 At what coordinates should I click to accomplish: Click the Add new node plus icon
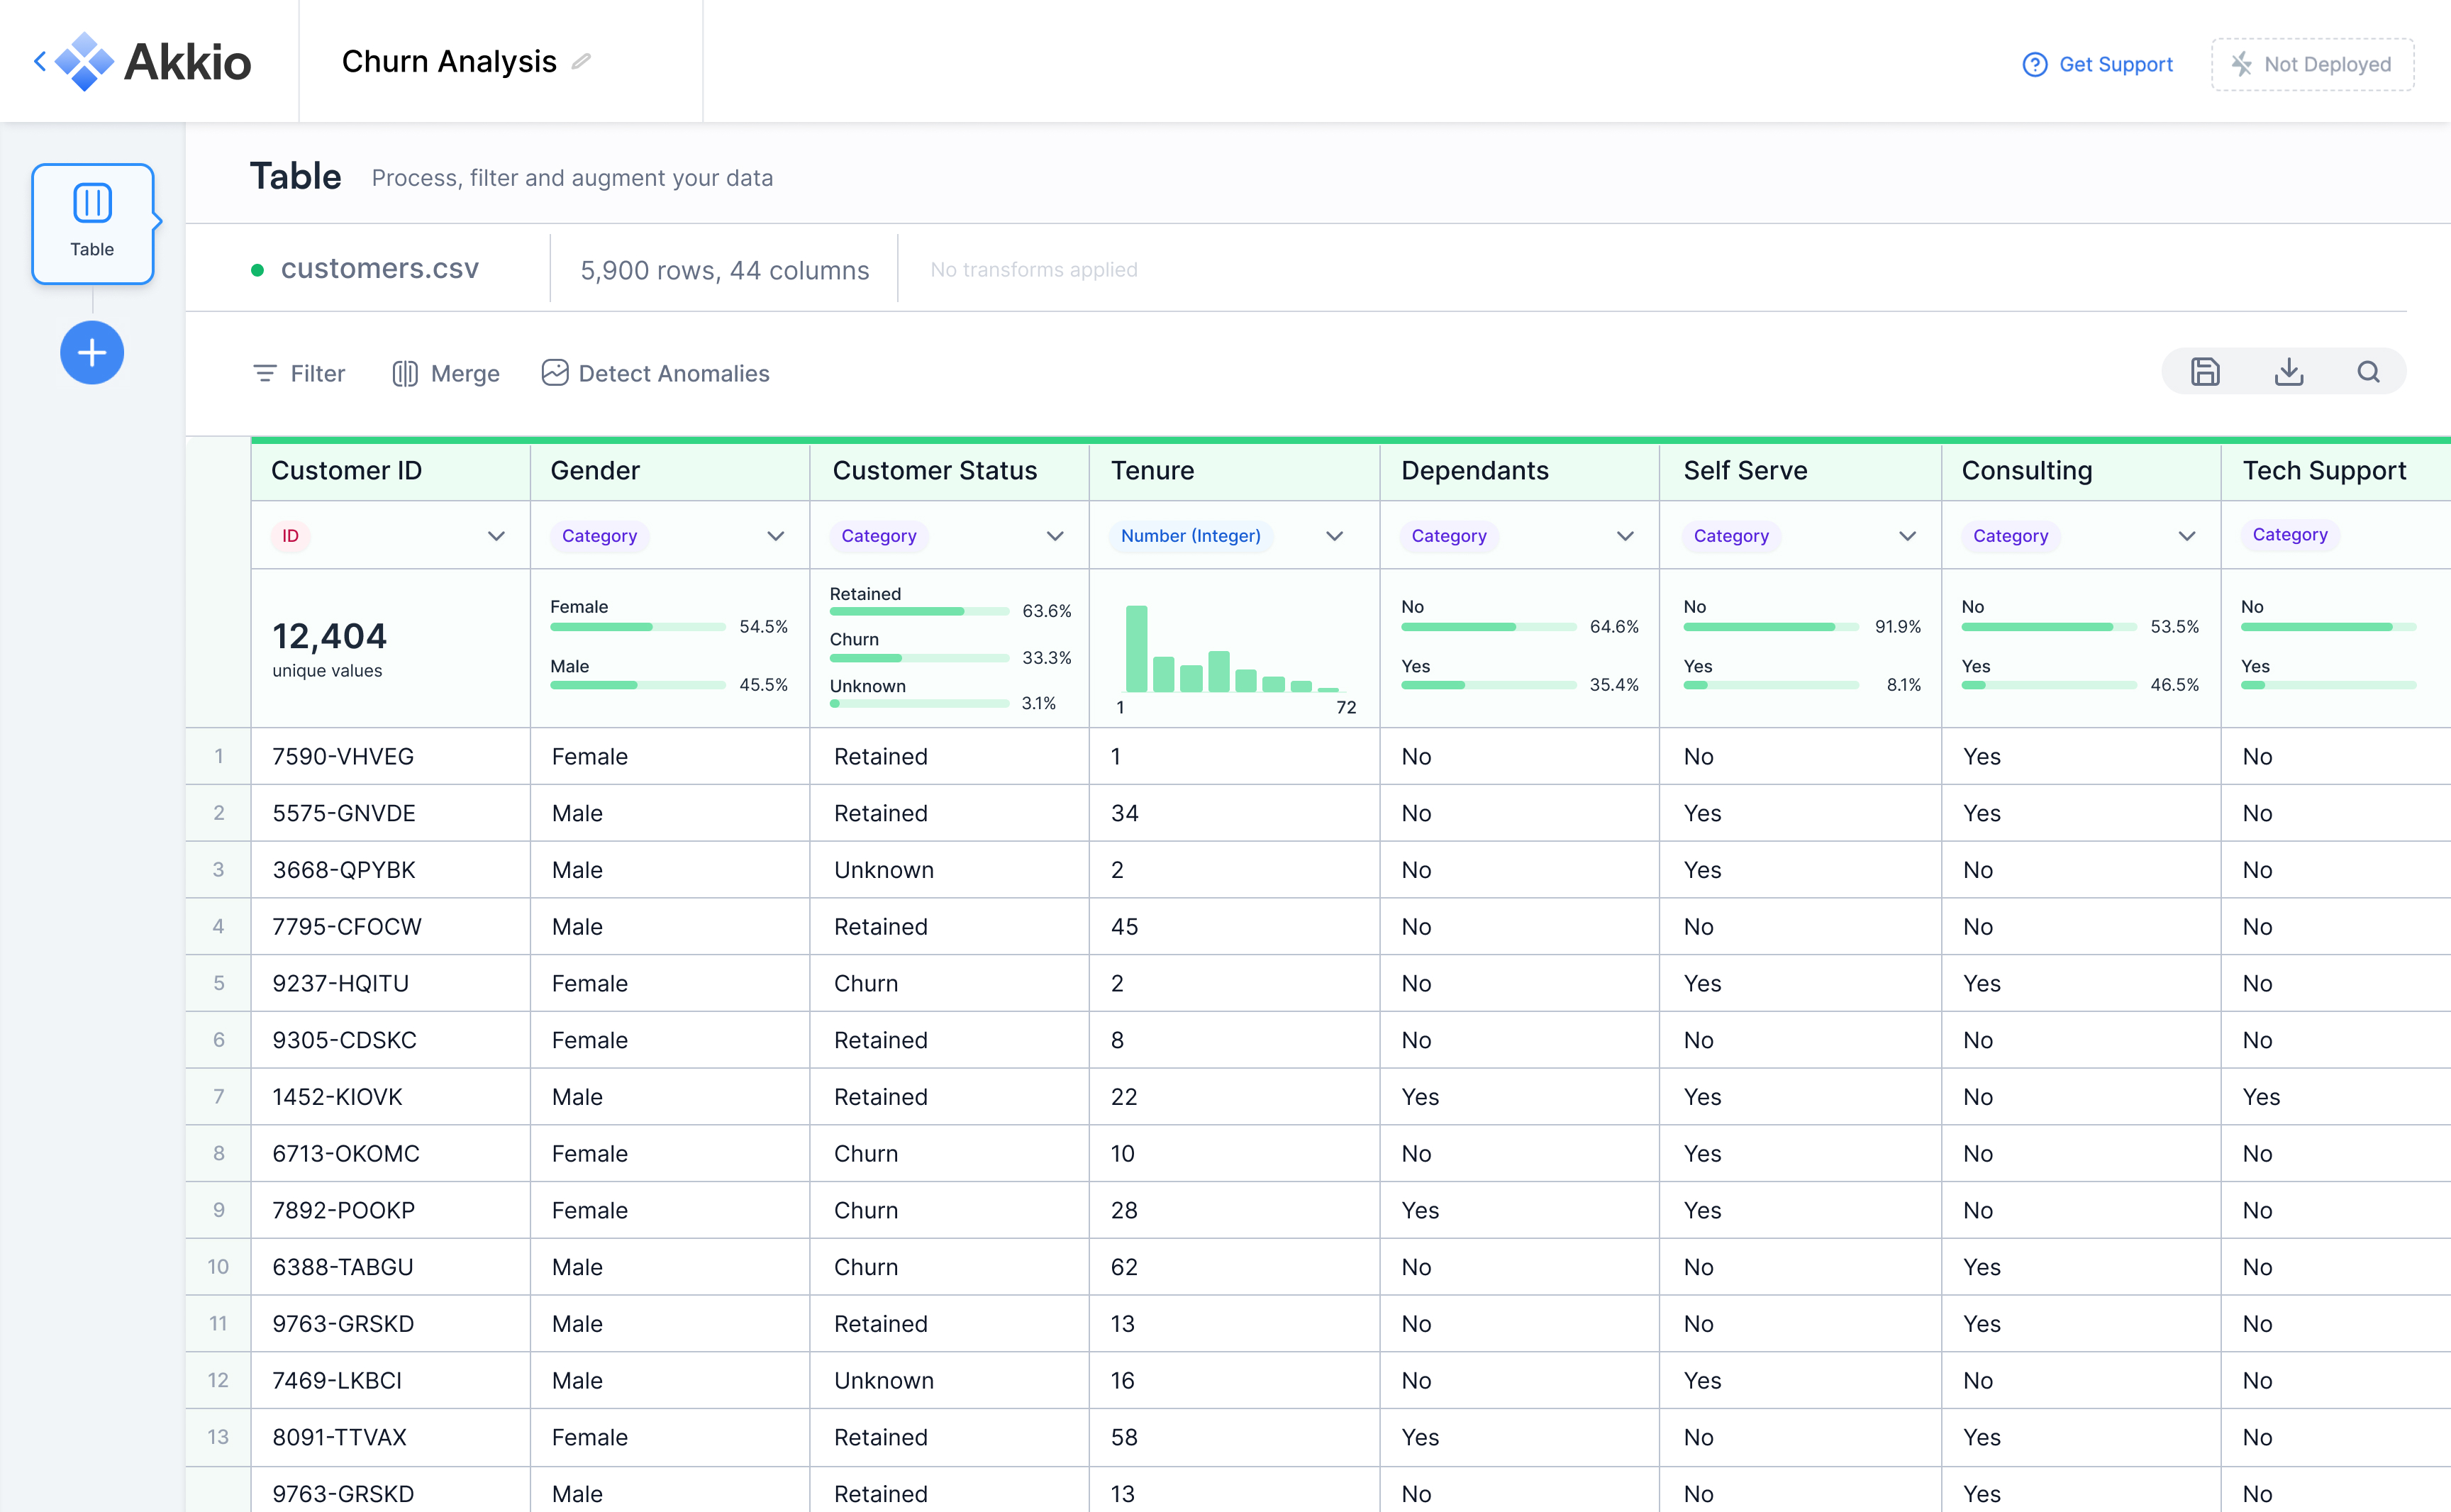click(93, 350)
